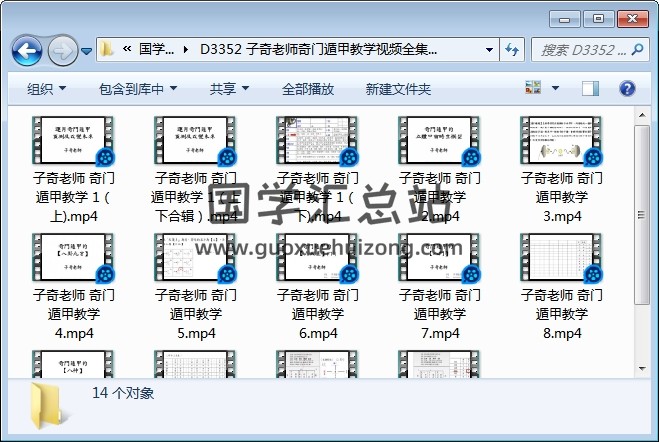This screenshot has height=442, width=659.
Task: Open the help question mark icon
Action: pyautogui.click(x=628, y=89)
